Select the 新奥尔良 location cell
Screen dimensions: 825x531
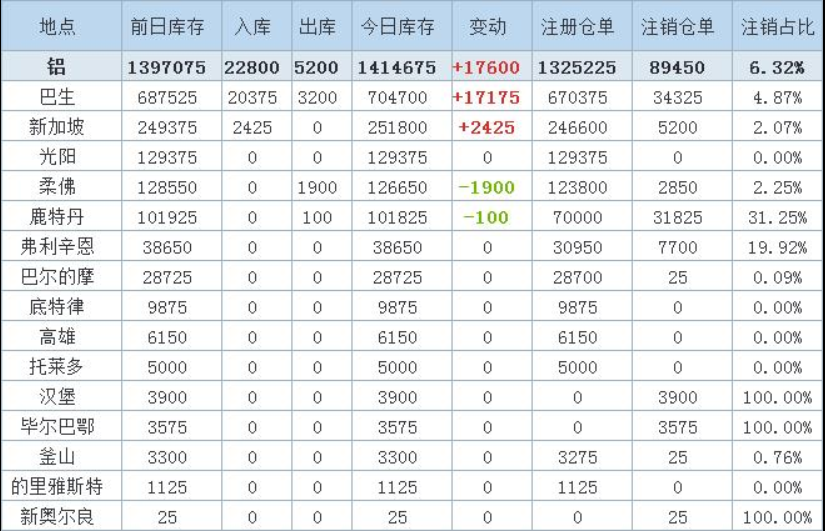(x=58, y=517)
